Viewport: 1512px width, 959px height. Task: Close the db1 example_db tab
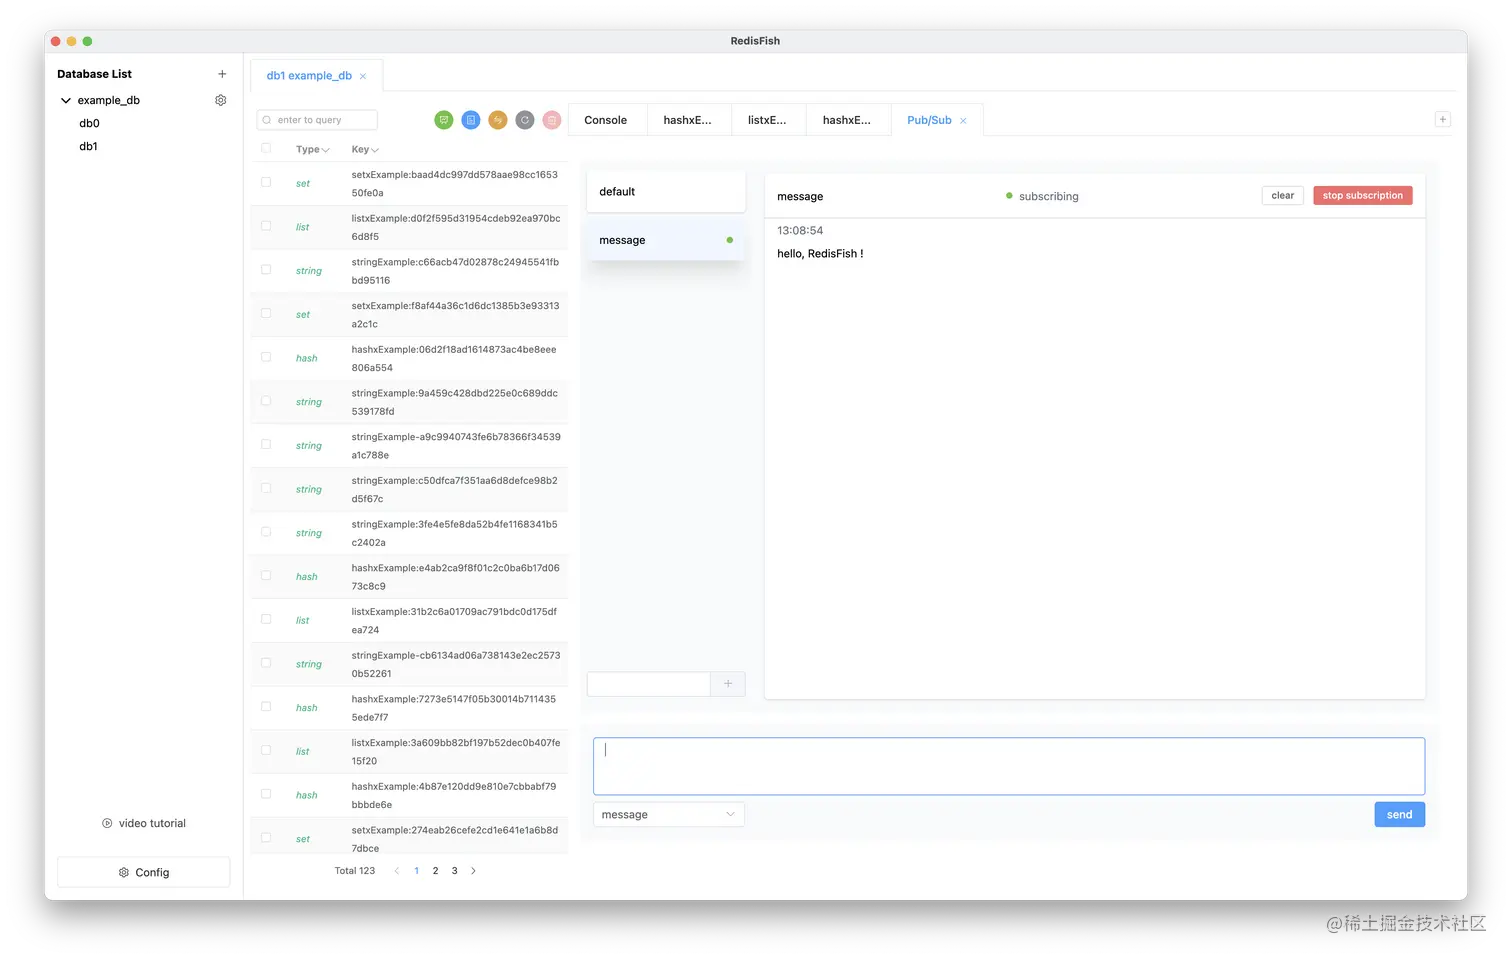[363, 76]
